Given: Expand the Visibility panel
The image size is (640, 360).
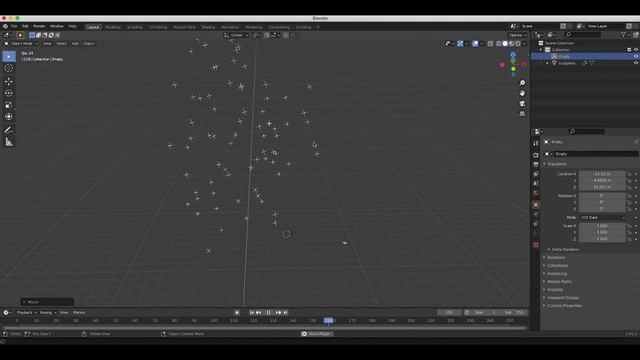Looking at the screenshot, I should (x=555, y=290).
